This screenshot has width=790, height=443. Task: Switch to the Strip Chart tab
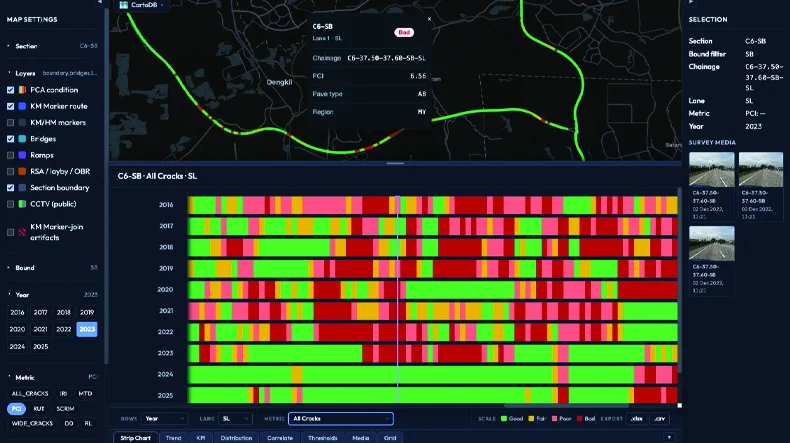click(x=136, y=438)
